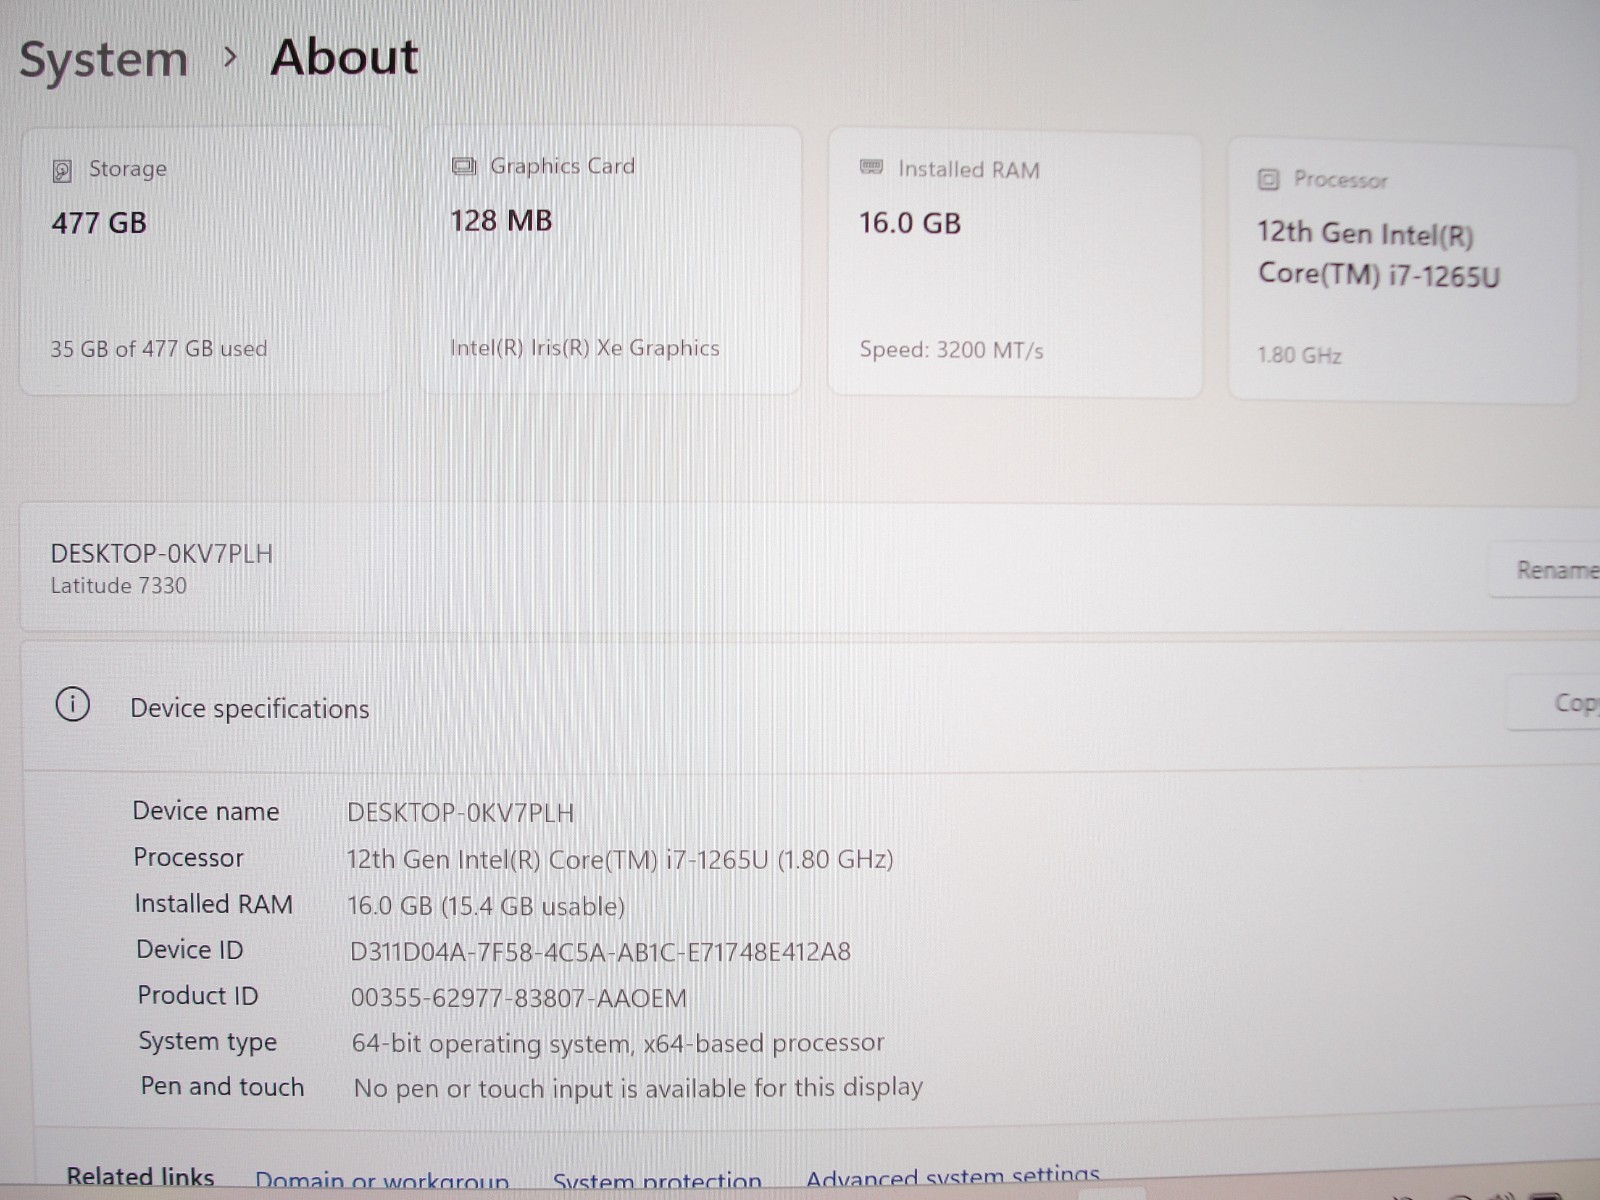Click the Device specifications info icon
Image resolution: width=1600 pixels, height=1200 pixels.
[x=72, y=705]
